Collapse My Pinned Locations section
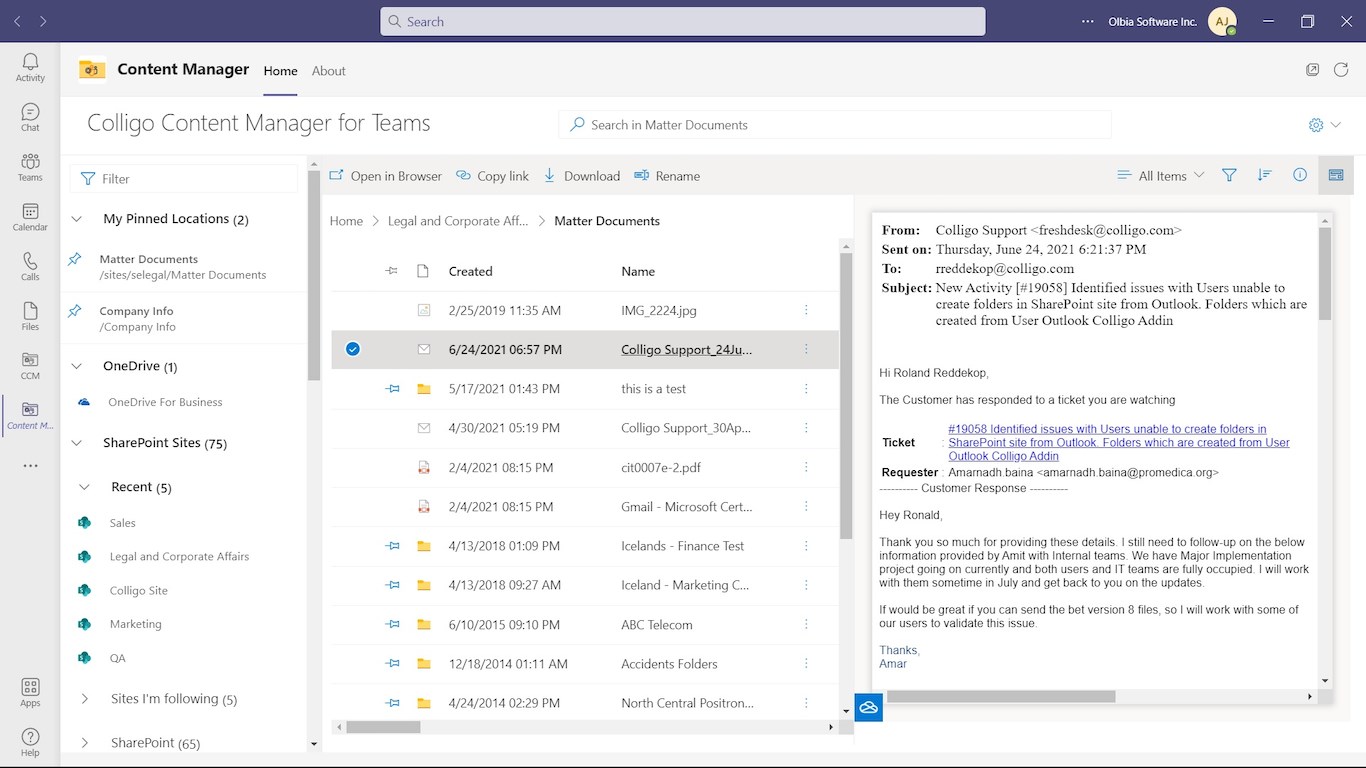Screen dimensions: 1366x768 [77, 219]
